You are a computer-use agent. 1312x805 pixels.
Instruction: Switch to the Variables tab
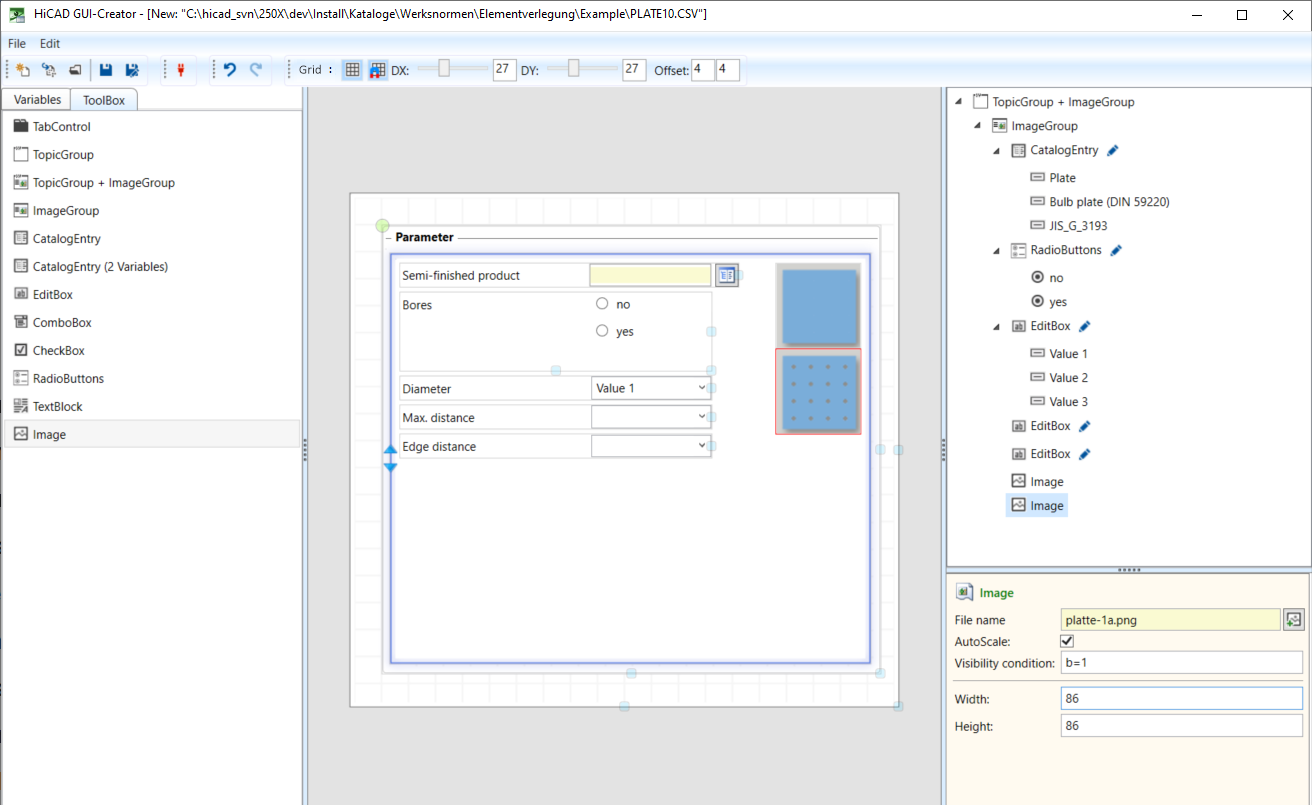(37, 100)
